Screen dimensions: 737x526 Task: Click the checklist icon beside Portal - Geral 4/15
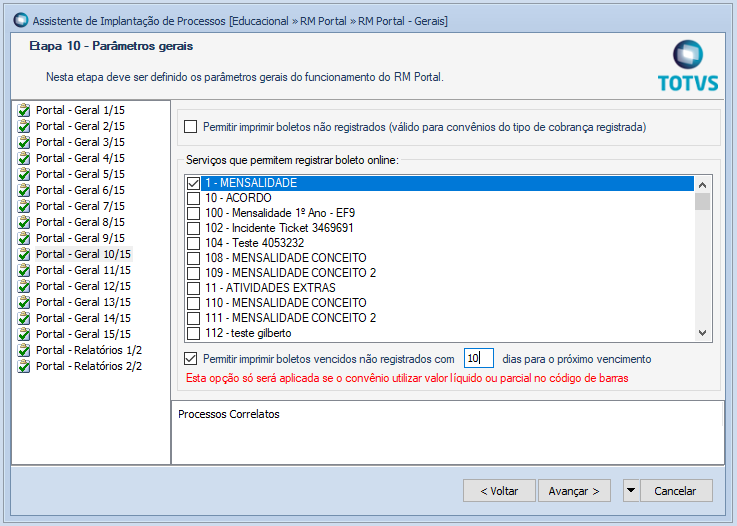click(x=24, y=158)
